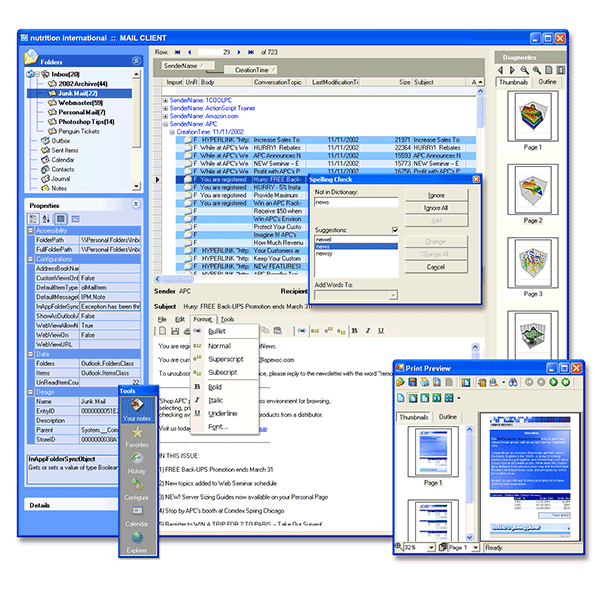The image size is (600, 600).
Task: Click Cancel button in Spelling Check
Action: [436, 267]
